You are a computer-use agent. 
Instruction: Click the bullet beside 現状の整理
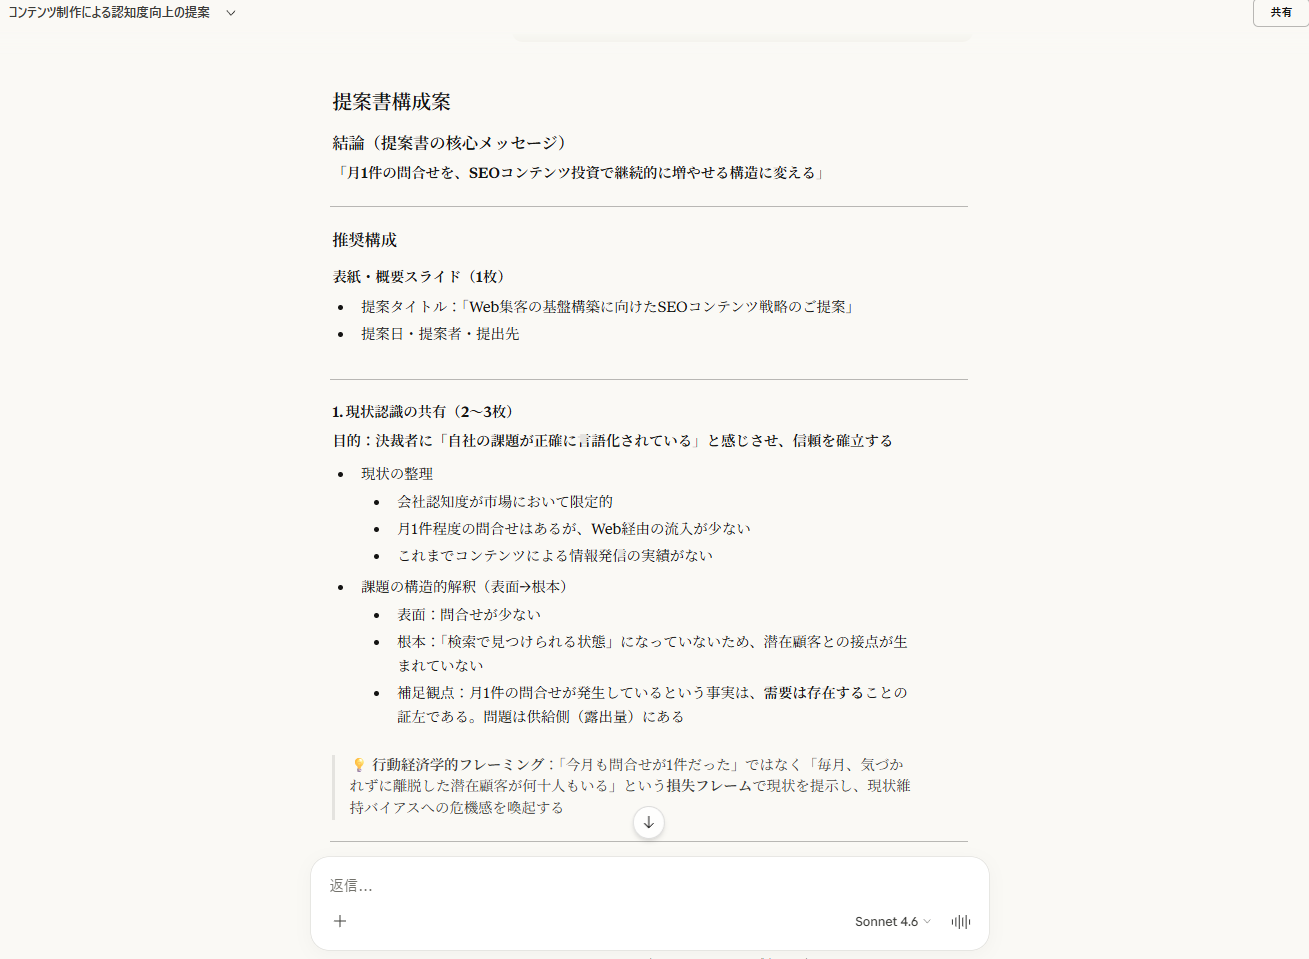338,473
